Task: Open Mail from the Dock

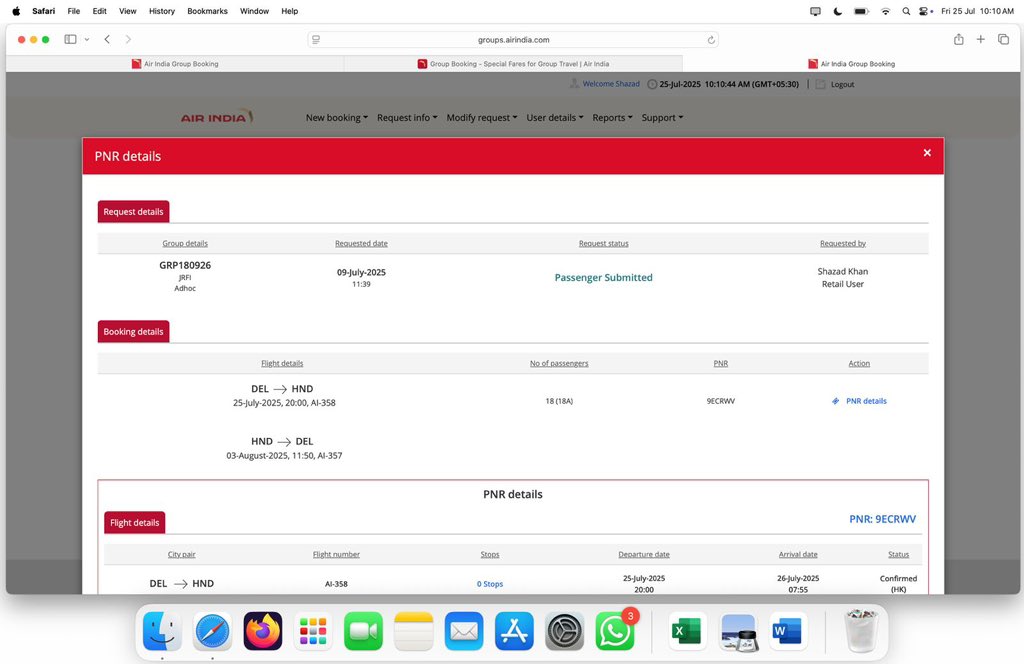Action: (x=464, y=631)
